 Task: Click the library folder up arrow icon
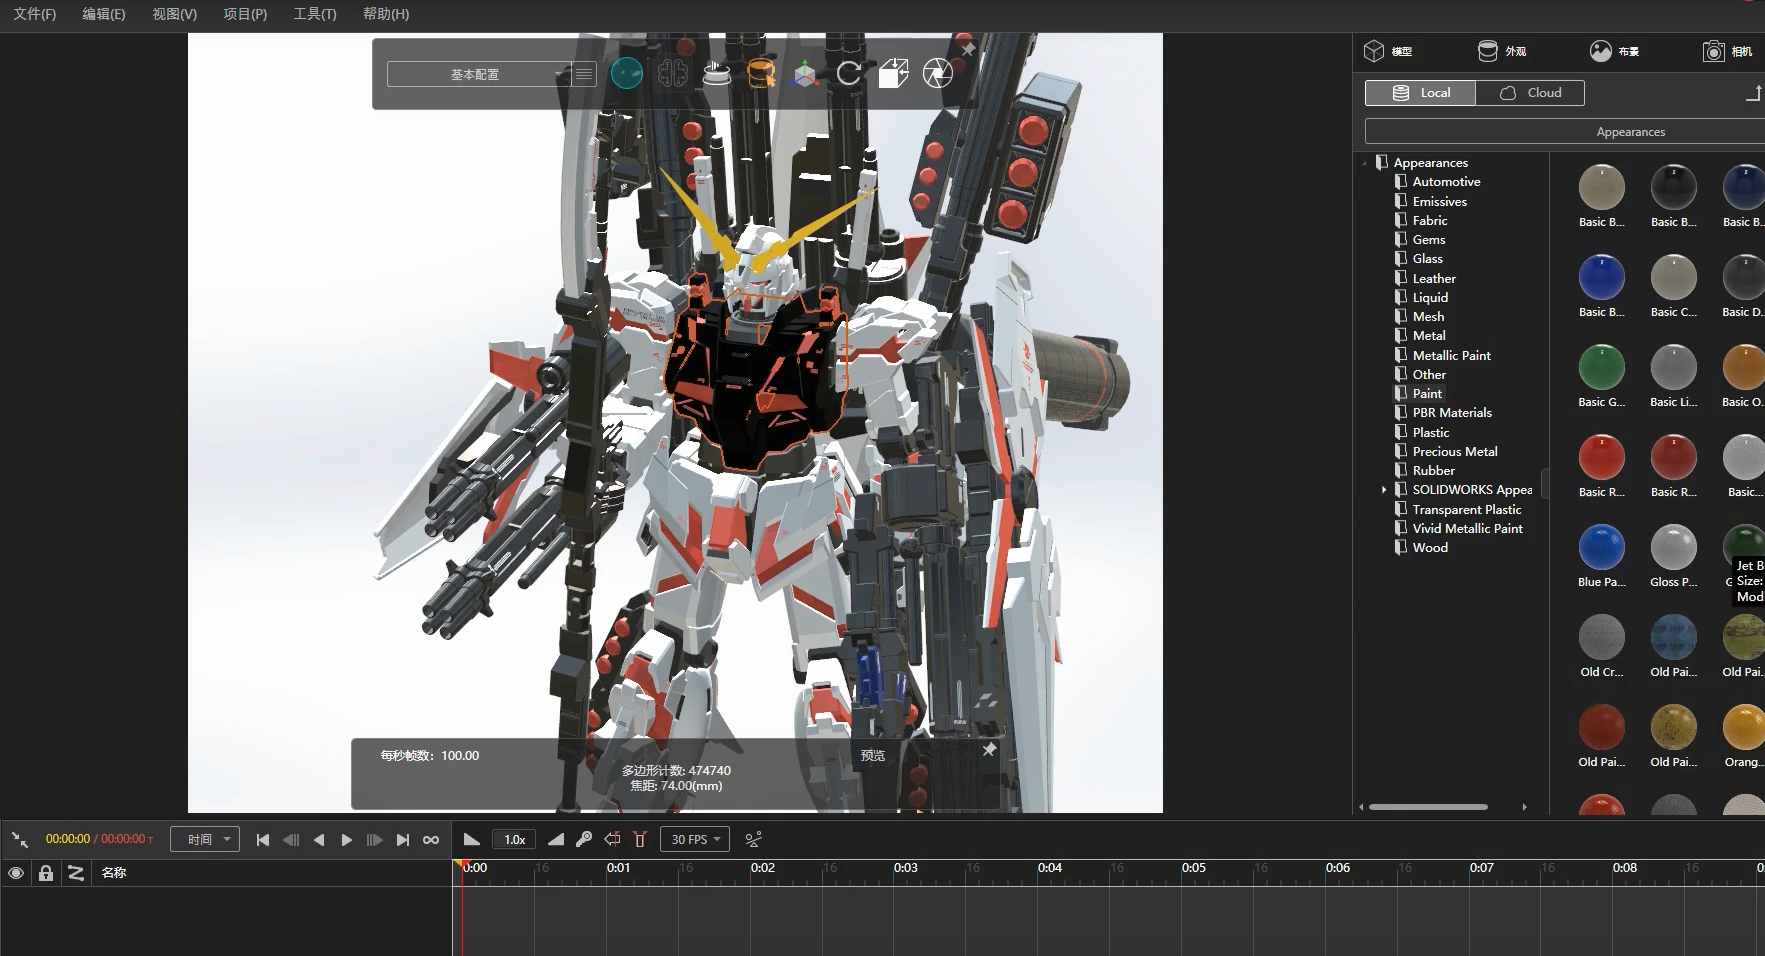[x=1754, y=93]
